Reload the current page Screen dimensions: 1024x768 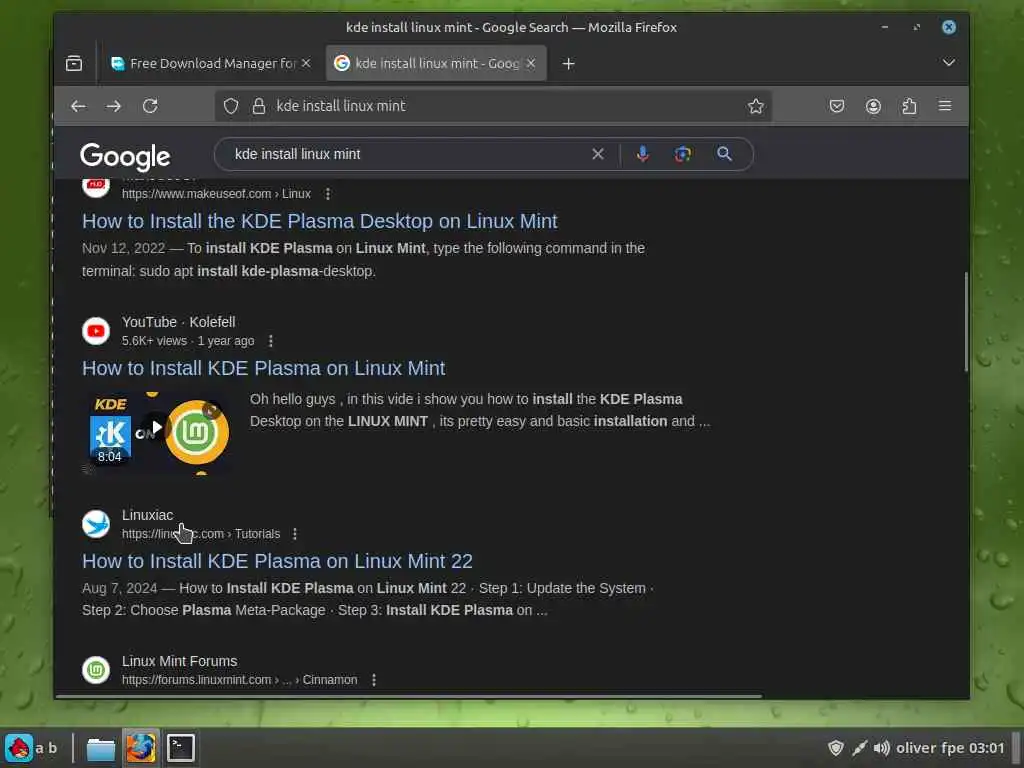pos(150,106)
